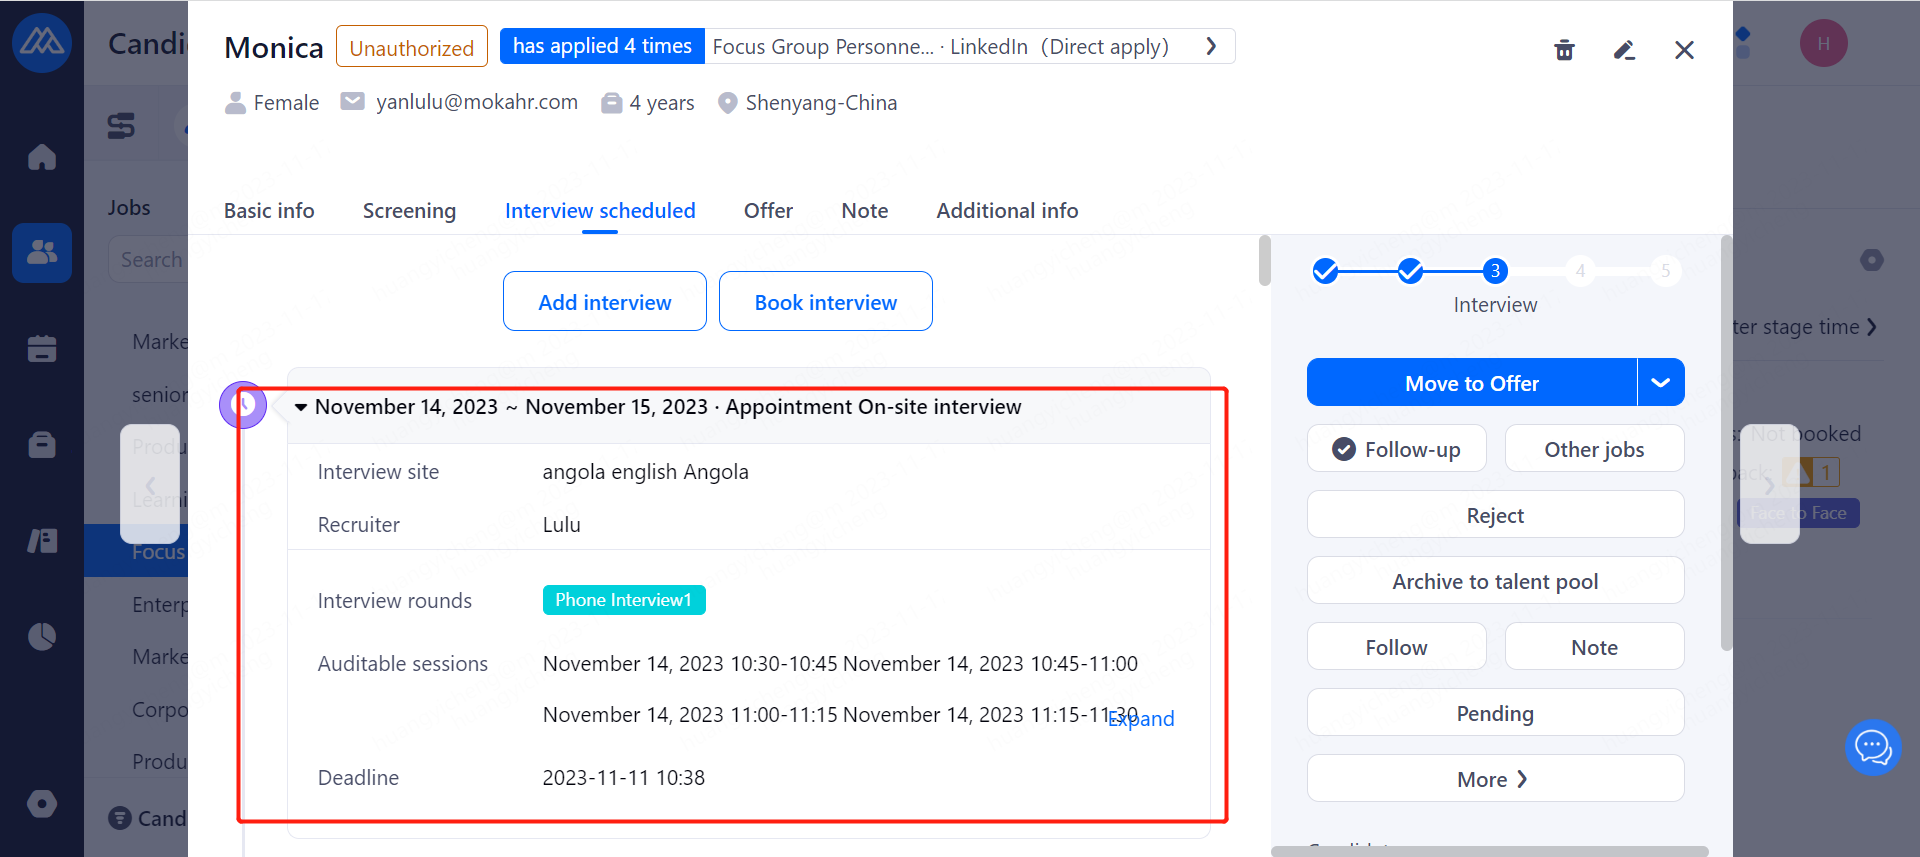The width and height of the screenshot is (1920, 857).
Task: Click the trash delete icon
Action: tap(1564, 50)
